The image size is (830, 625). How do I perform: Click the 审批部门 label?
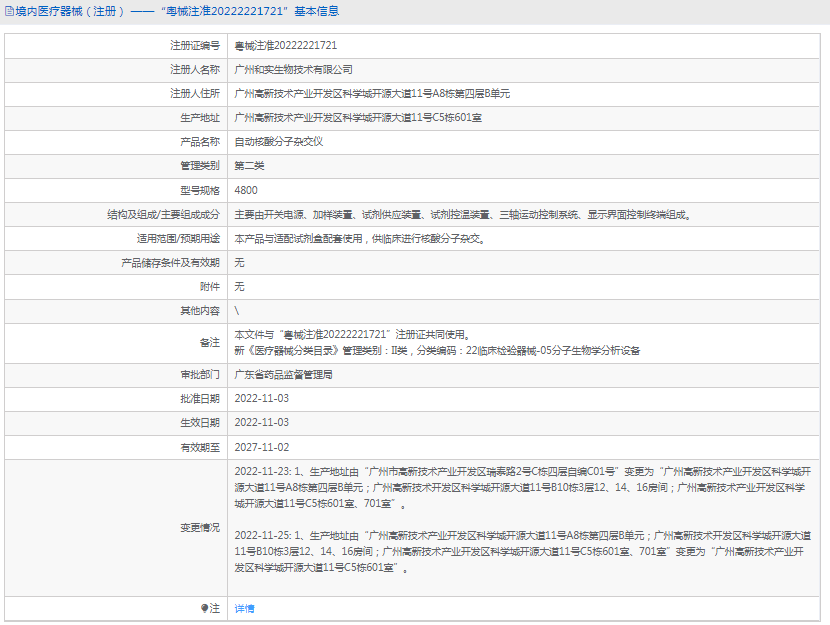(x=200, y=375)
